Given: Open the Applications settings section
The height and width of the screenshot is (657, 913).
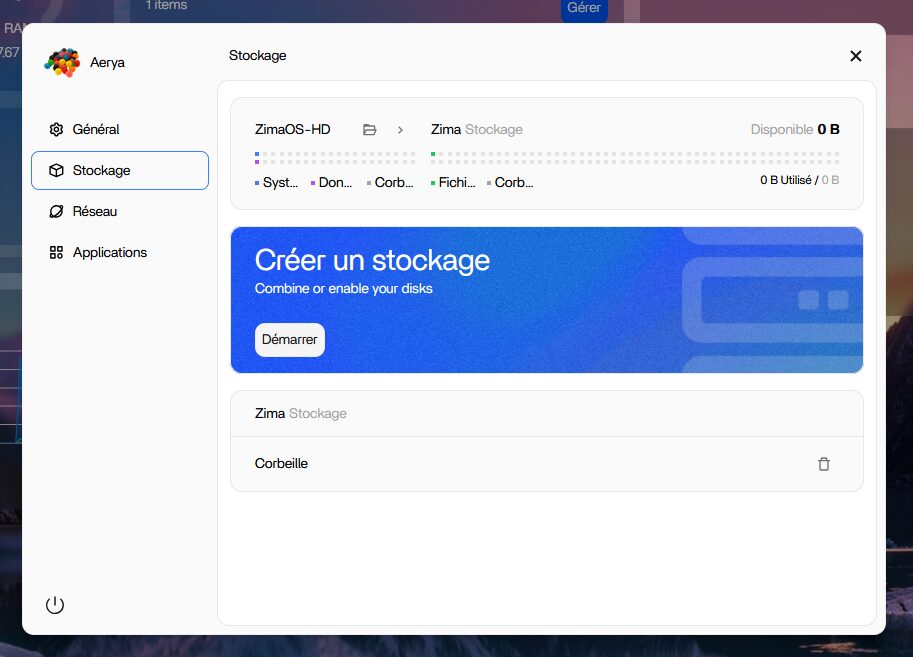Looking at the screenshot, I should click(119, 252).
